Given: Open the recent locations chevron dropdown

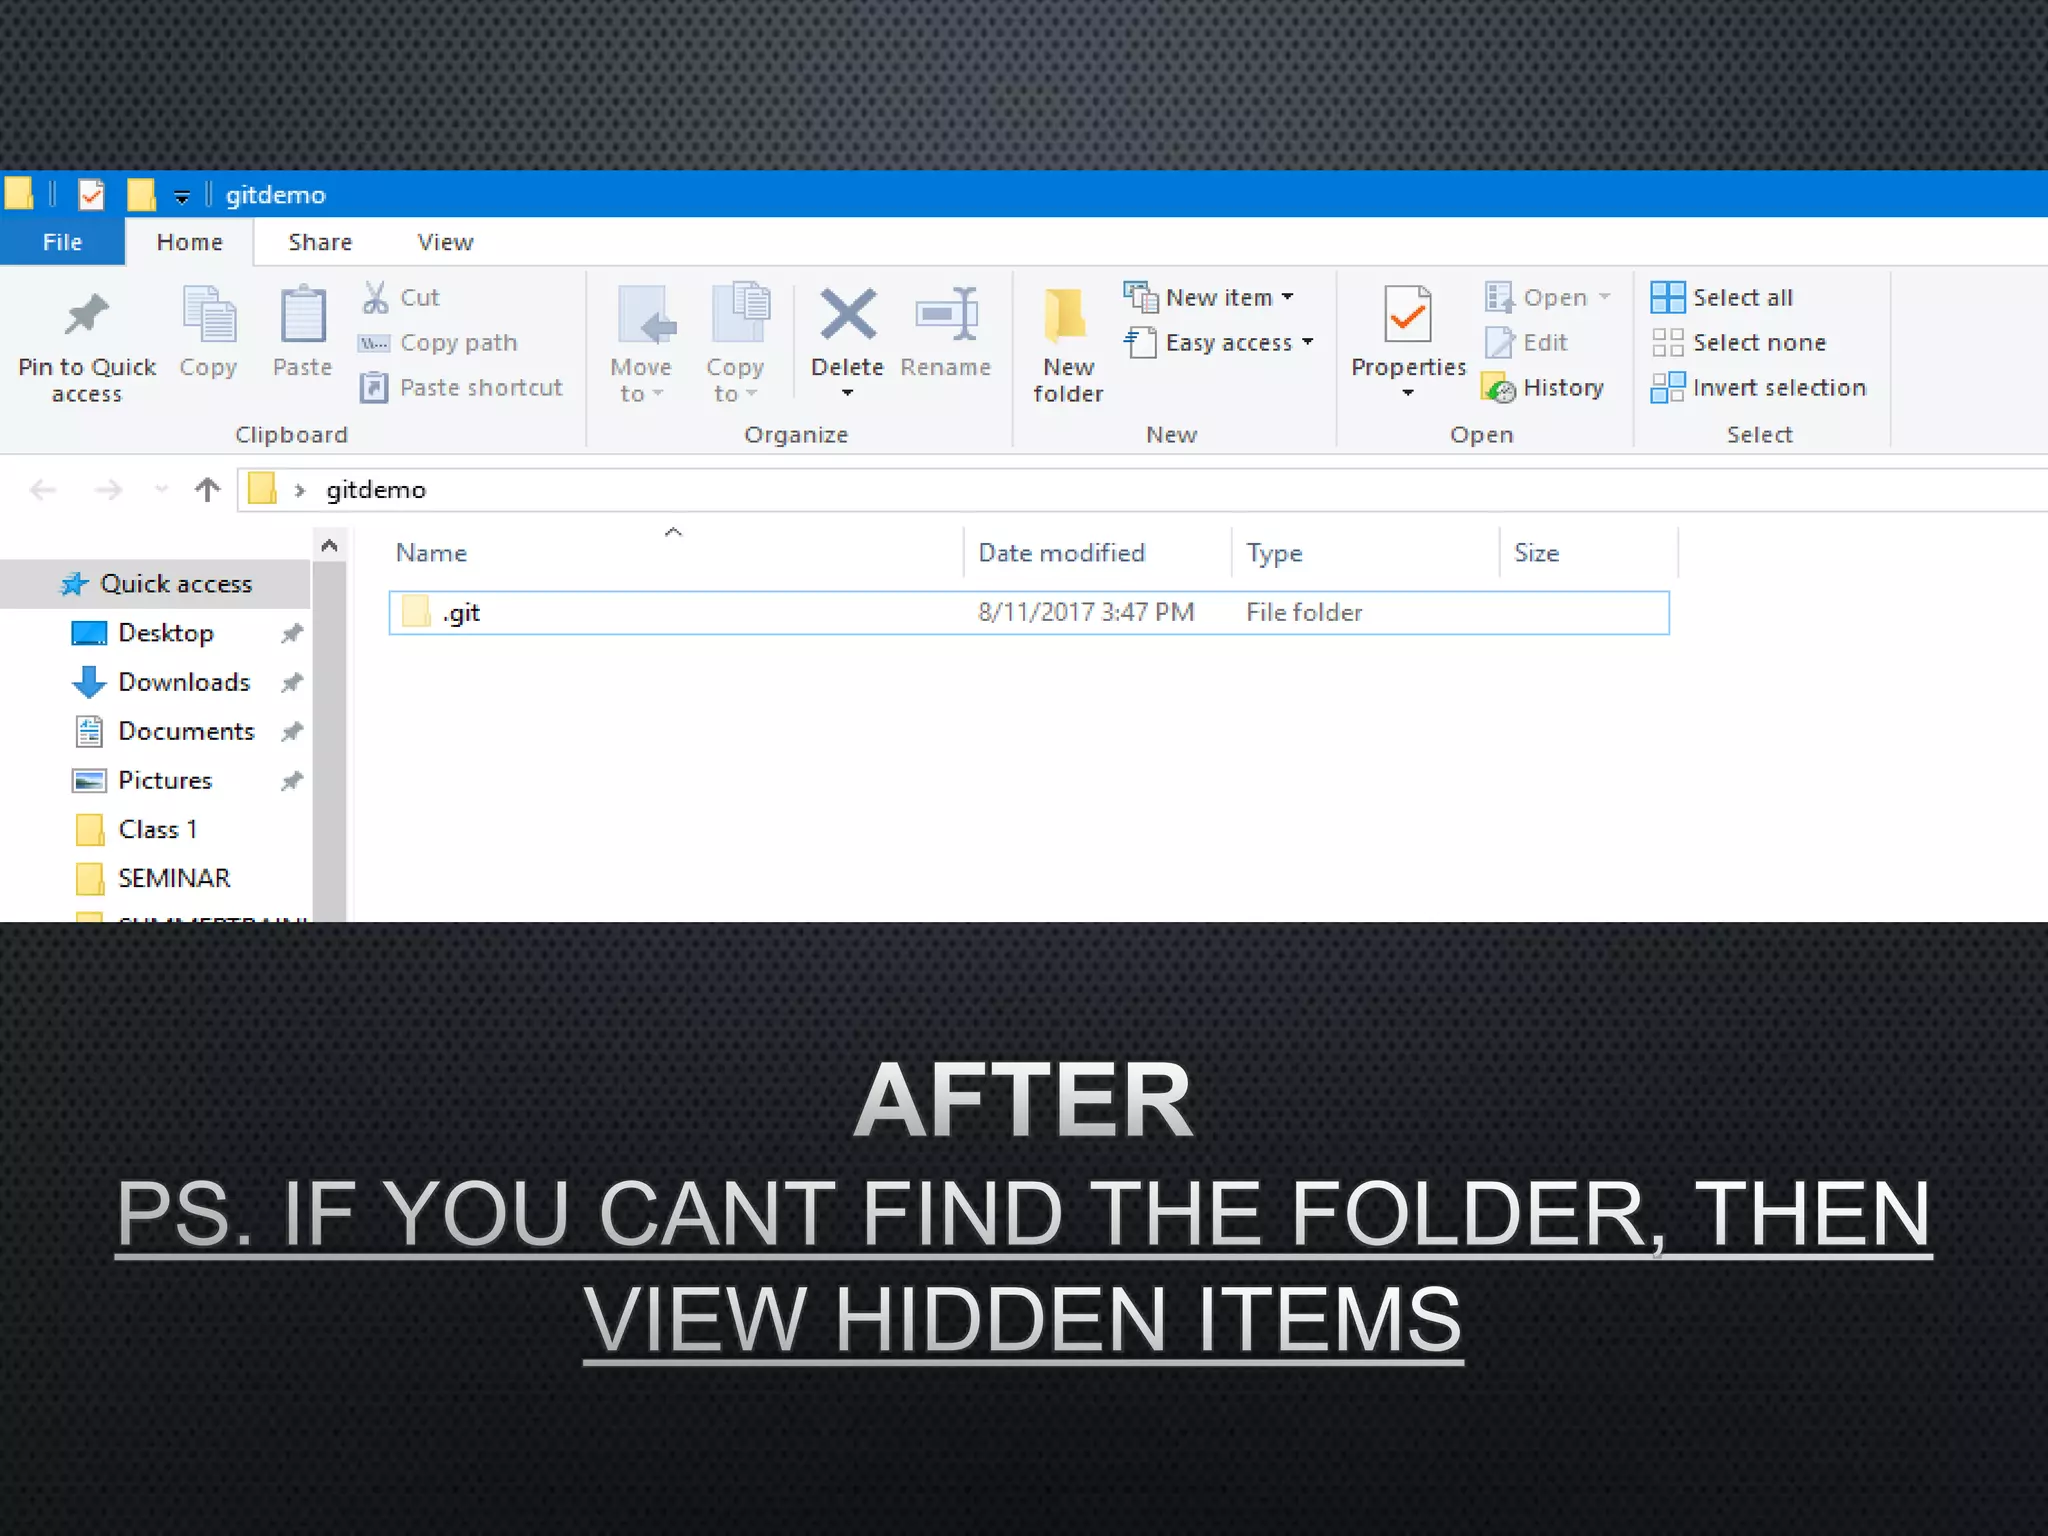Looking at the screenshot, I should tap(161, 490).
